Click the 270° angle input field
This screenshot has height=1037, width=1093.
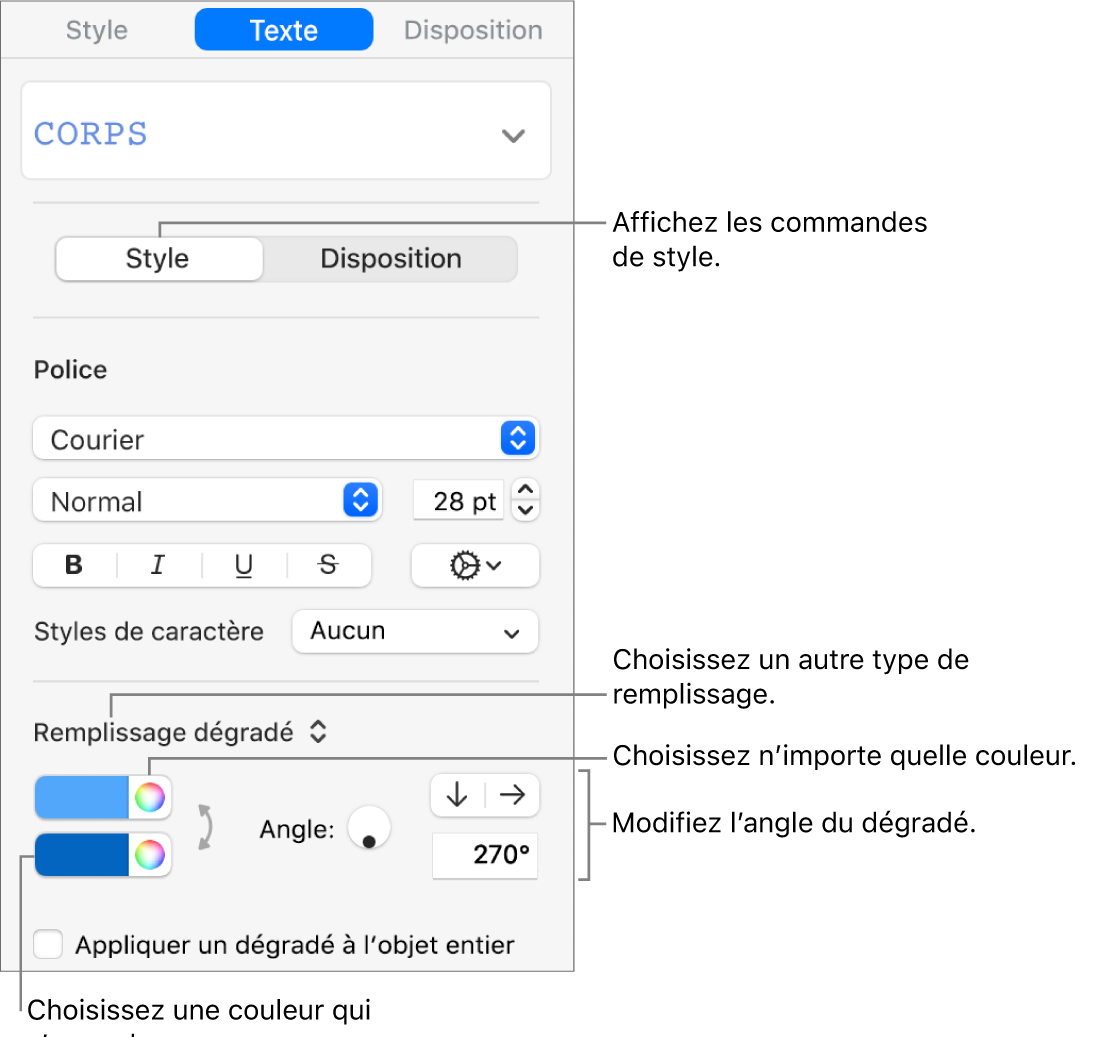485,857
